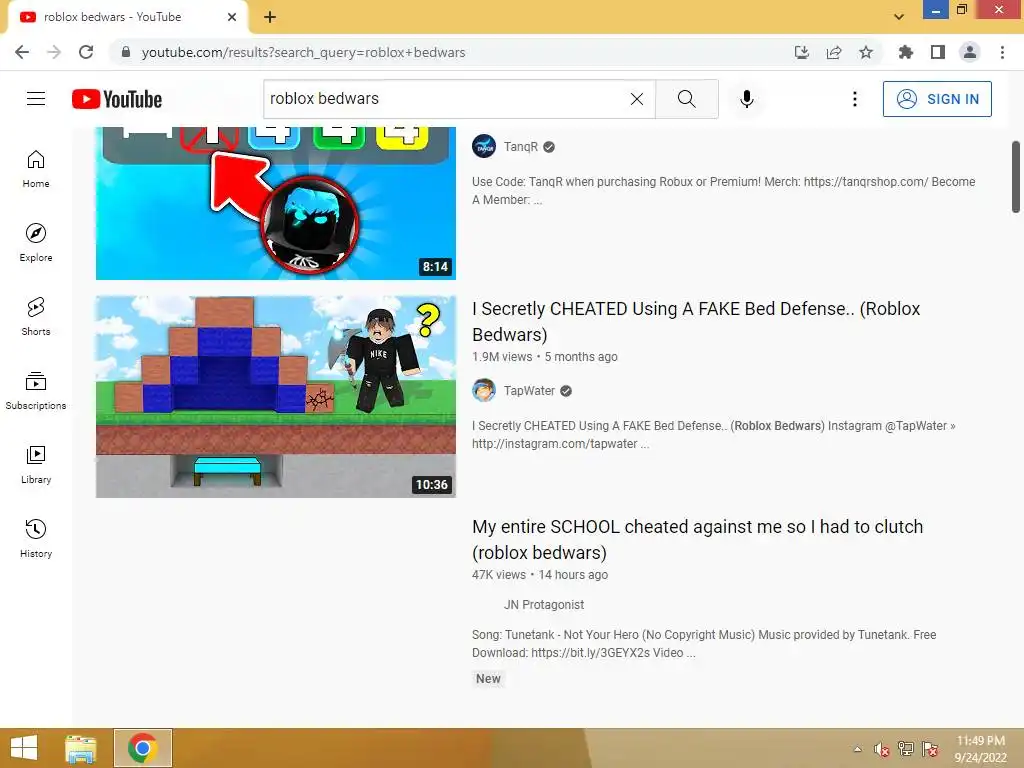Click the YouTube logo

click(117, 99)
